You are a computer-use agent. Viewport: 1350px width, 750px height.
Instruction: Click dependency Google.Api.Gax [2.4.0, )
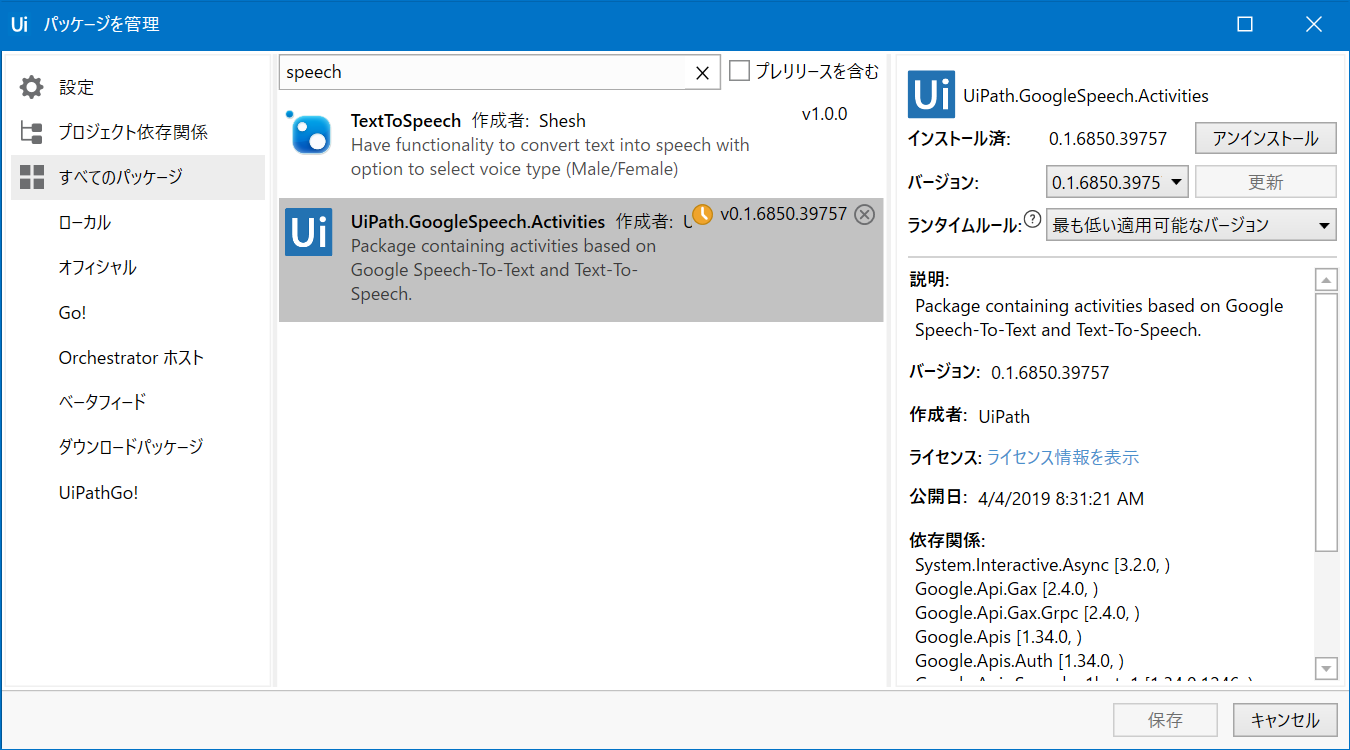point(1007,589)
